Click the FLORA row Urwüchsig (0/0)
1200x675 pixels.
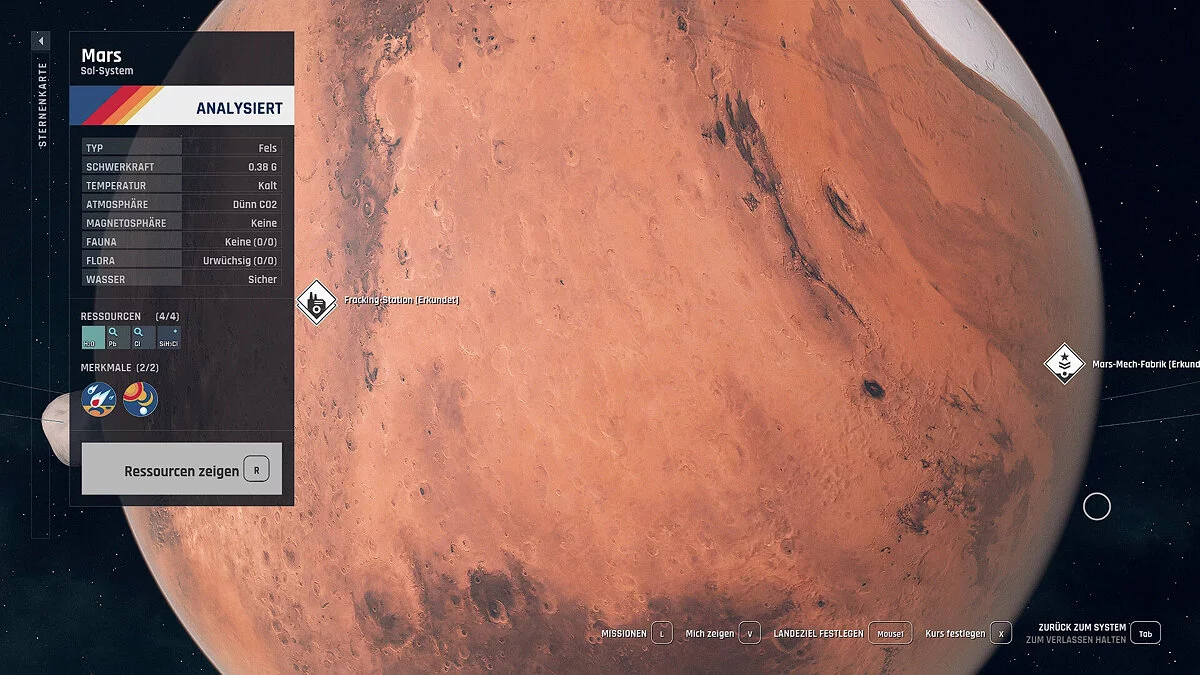[182, 261]
